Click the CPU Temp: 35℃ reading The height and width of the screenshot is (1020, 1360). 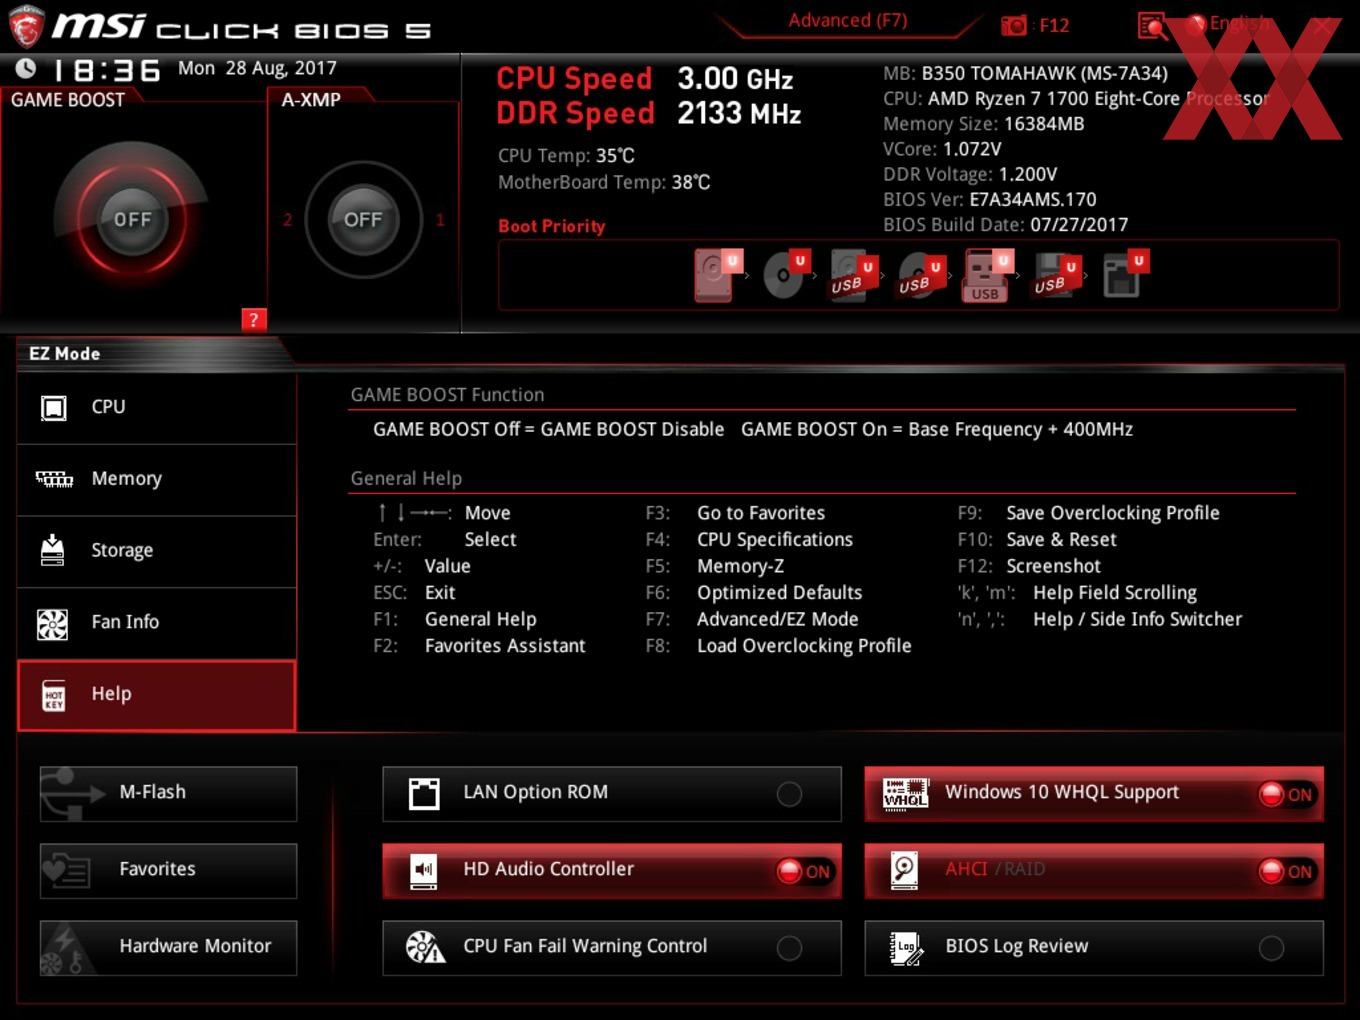566,156
